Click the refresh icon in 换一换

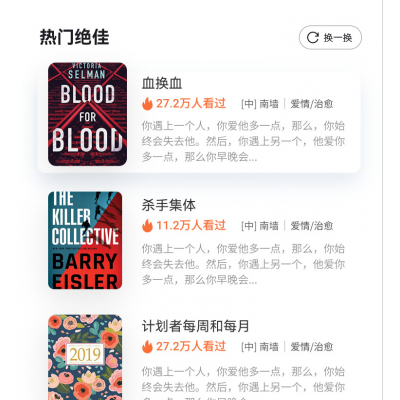tap(312, 38)
